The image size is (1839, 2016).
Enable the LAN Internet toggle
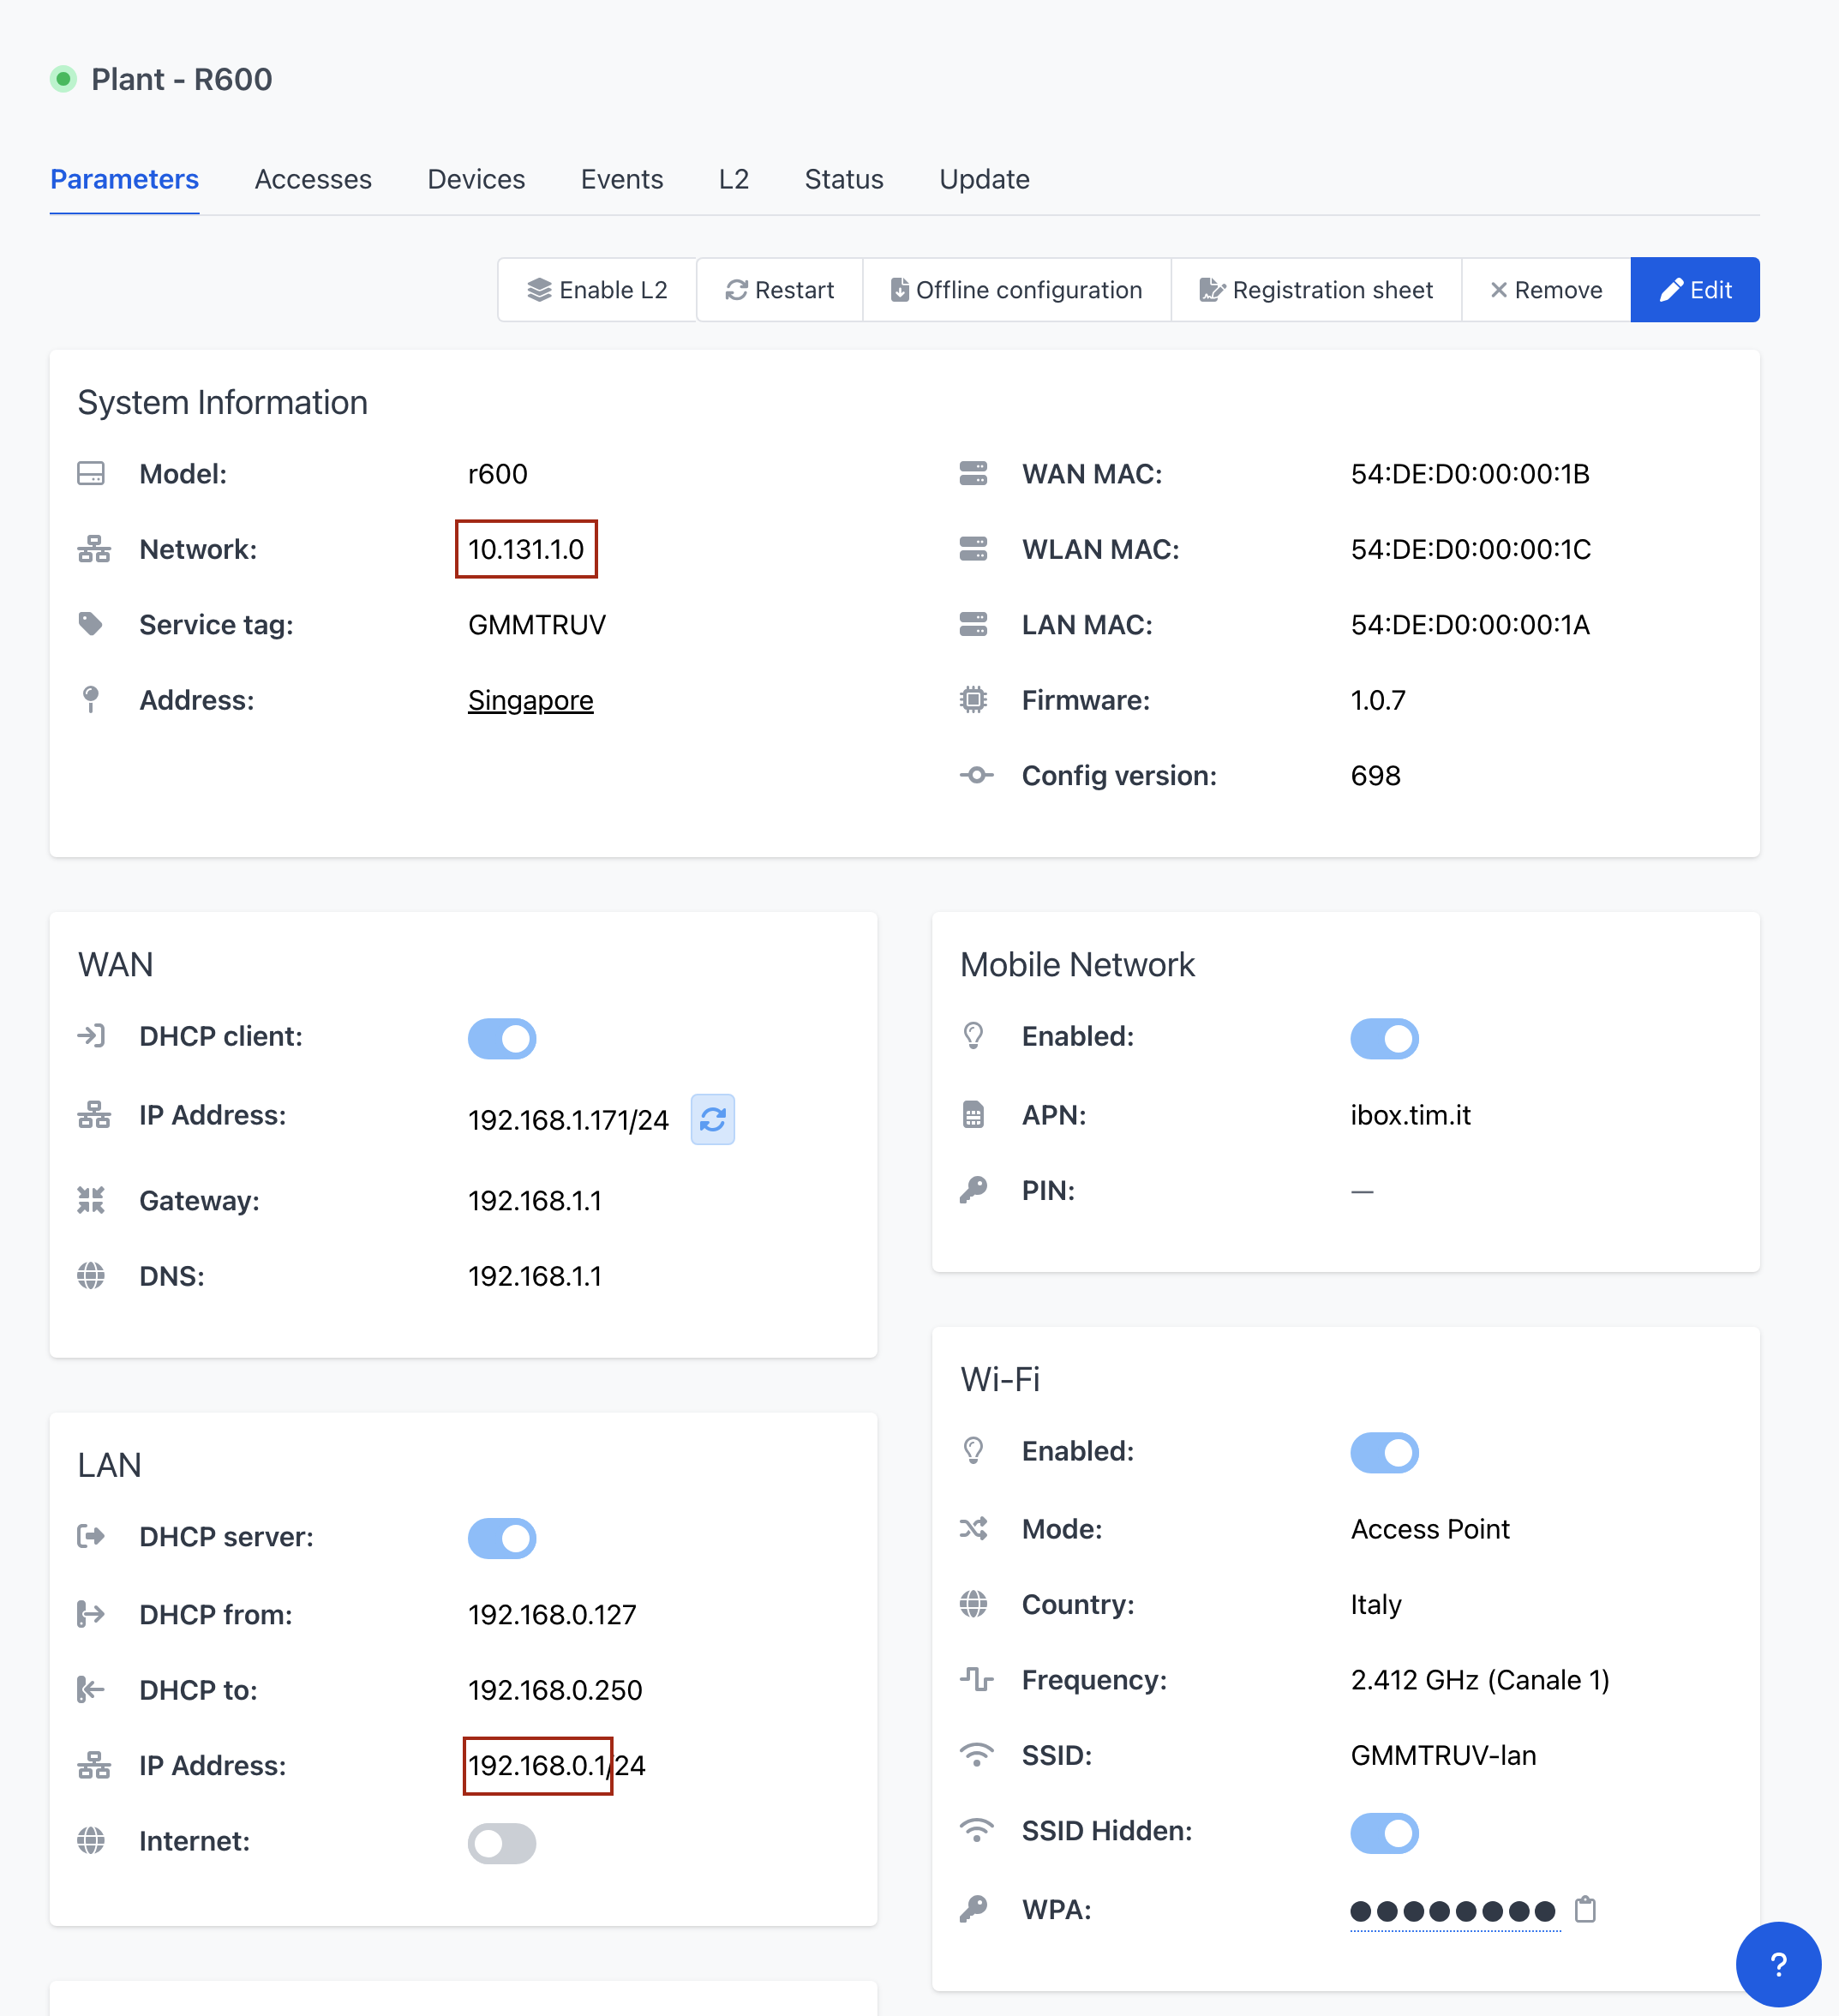tap(502, 1842)
